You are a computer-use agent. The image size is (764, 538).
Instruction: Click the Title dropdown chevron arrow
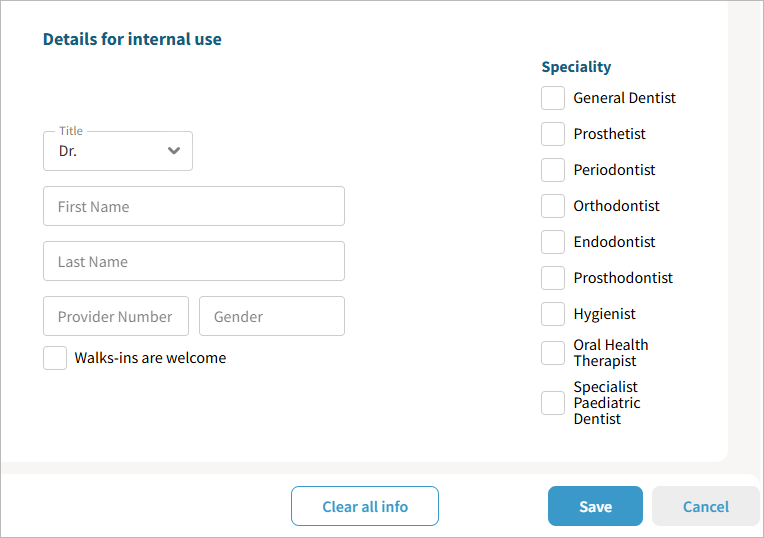click(174, 151)
